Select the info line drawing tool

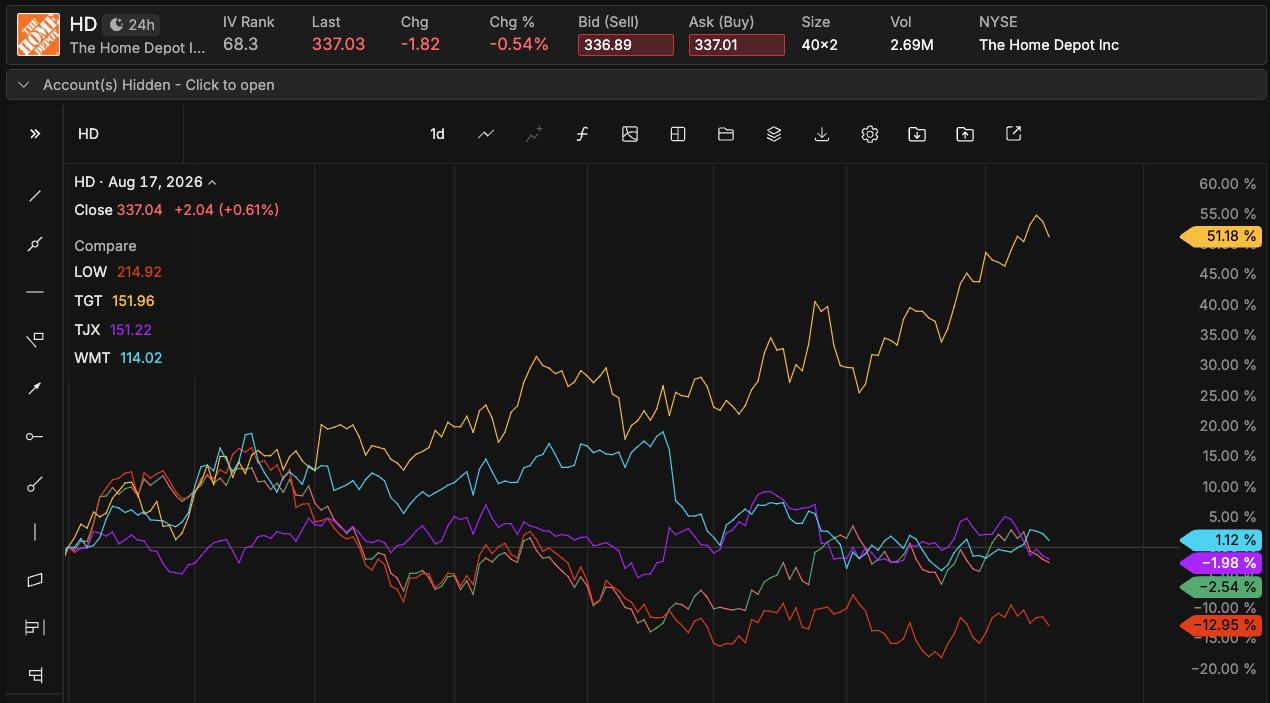pyautogui.click(x=35, y=244)
